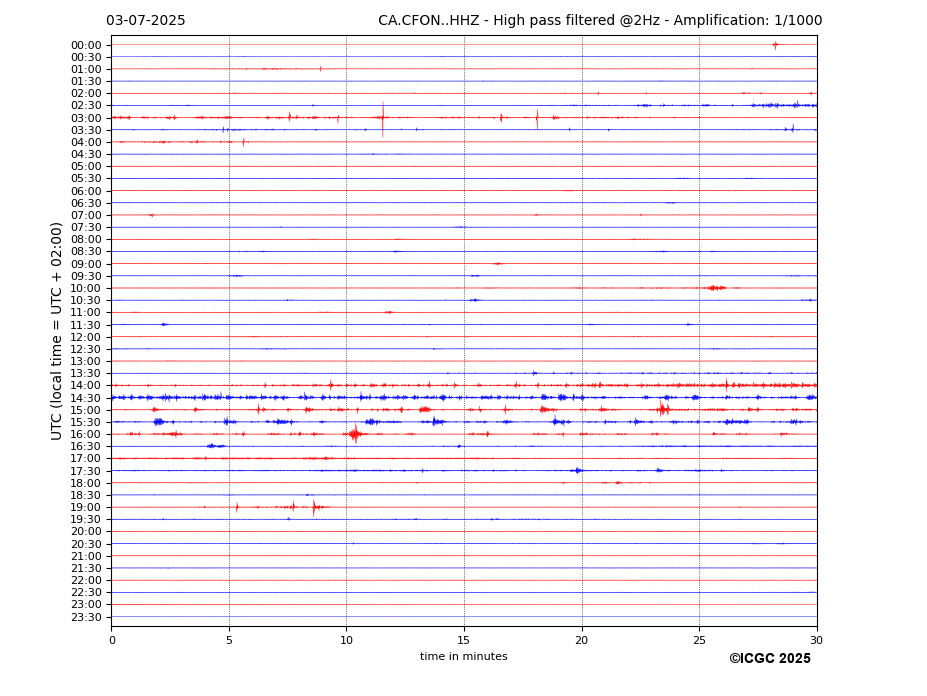927x696 pixels.
Task: Click the ©ICGC 2025 copyright text
Action: (770, 659)
